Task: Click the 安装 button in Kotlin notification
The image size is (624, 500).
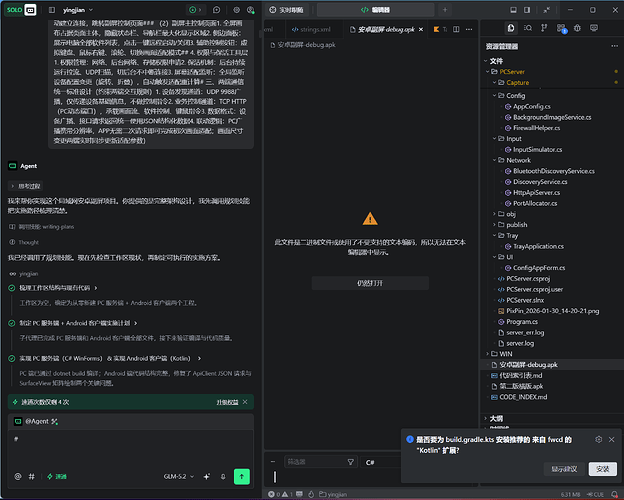Action: 603,469
